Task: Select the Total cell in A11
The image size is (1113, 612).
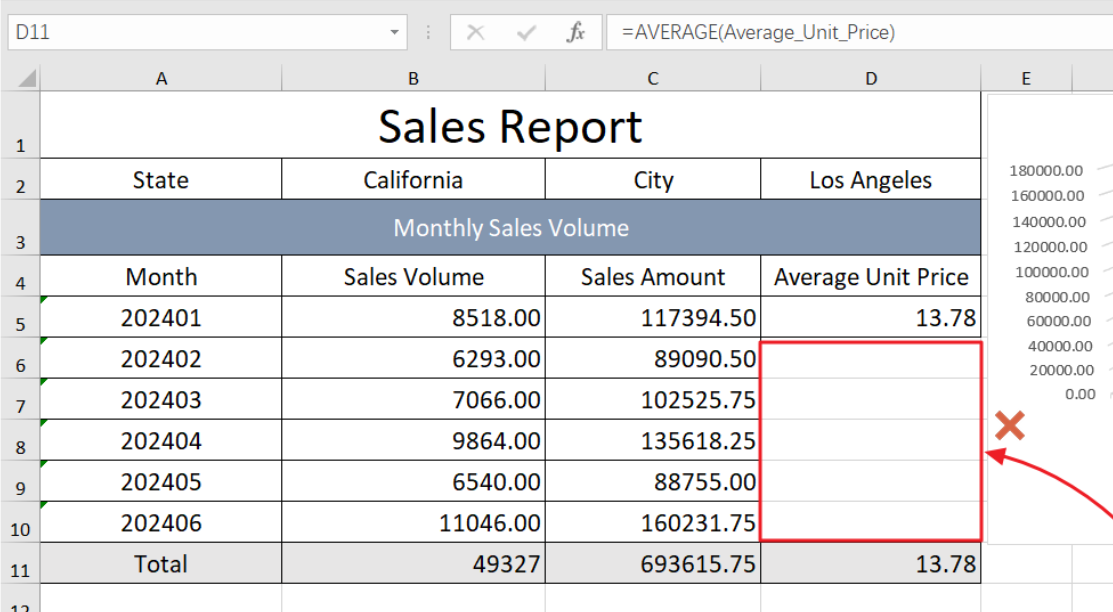Action: coord(160,563)
